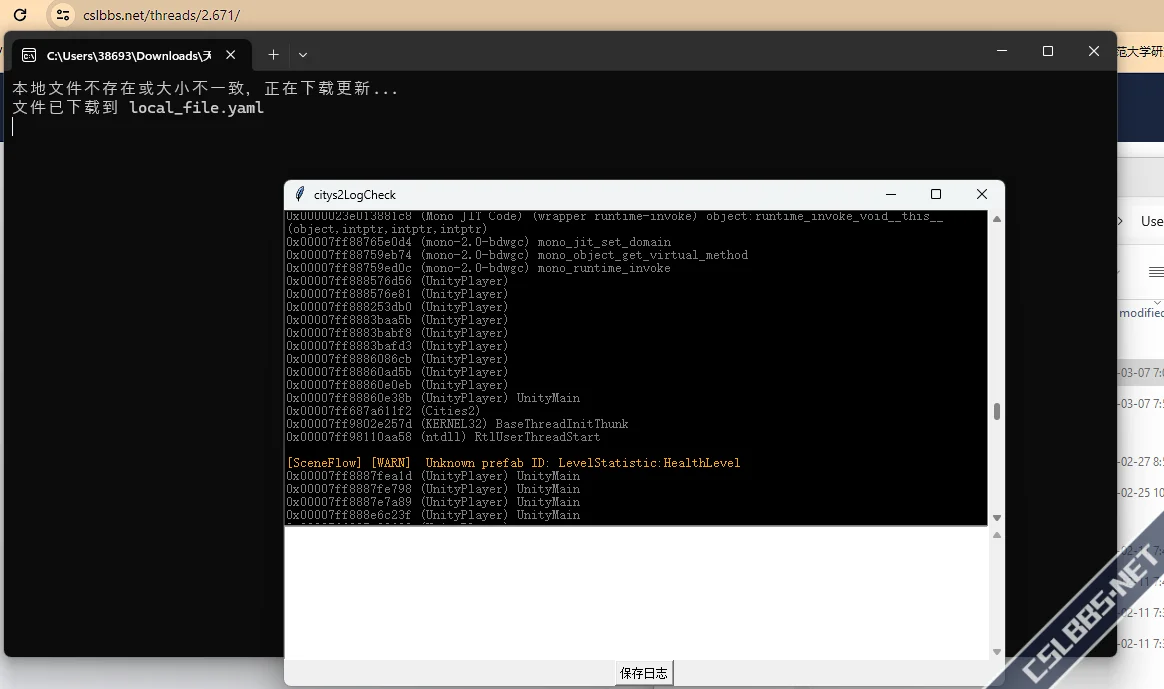The width and height of the screenshot is (1164, 689).
Task: Click the citys2LogCheck feather icon
Action: point(299,195)
